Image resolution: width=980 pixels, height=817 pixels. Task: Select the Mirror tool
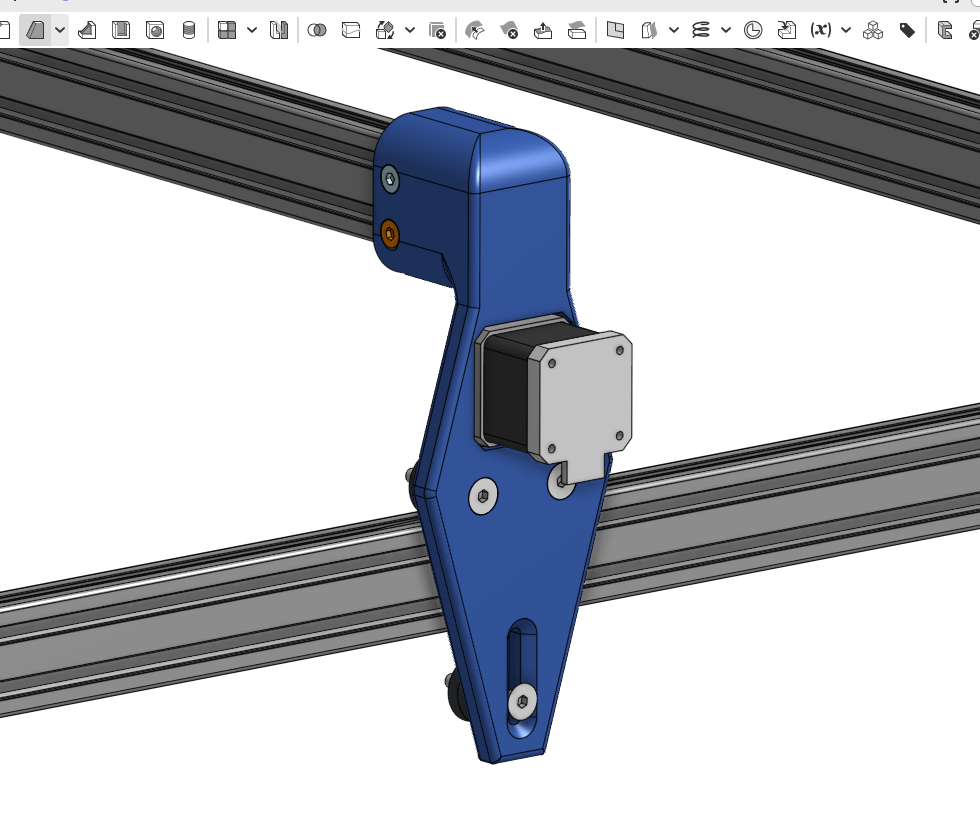point(279,30)
